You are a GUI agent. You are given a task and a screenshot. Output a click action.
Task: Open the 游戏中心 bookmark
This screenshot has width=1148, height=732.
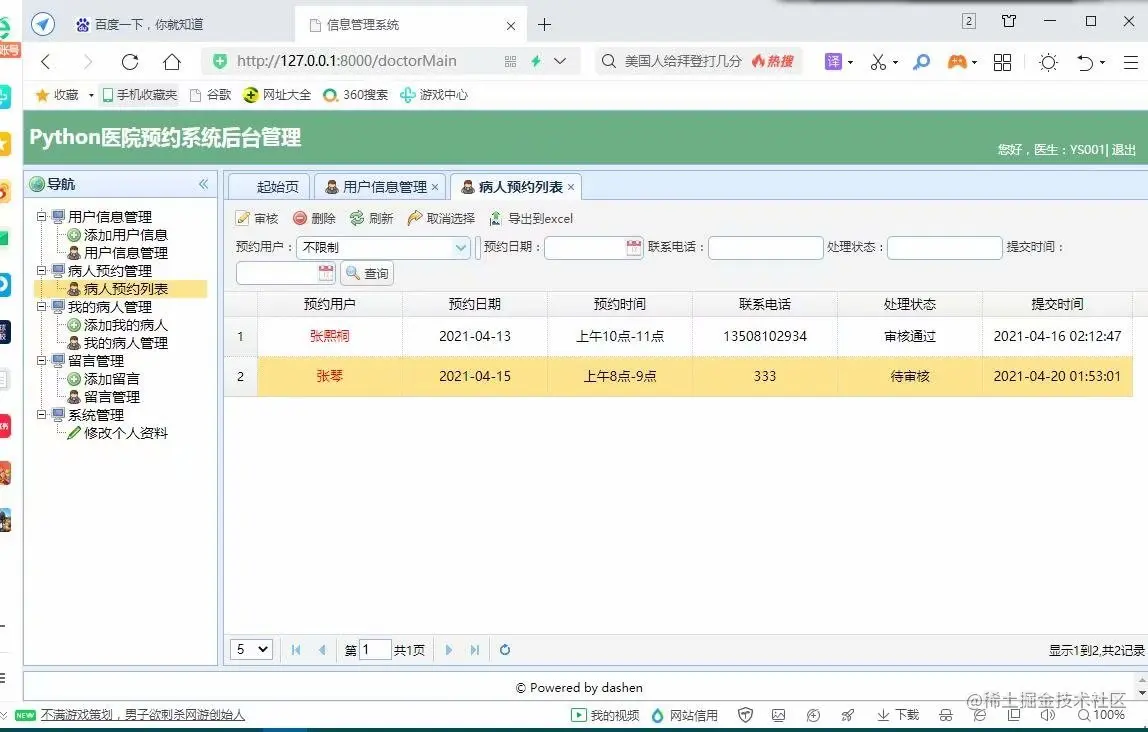tap(434, 95)
